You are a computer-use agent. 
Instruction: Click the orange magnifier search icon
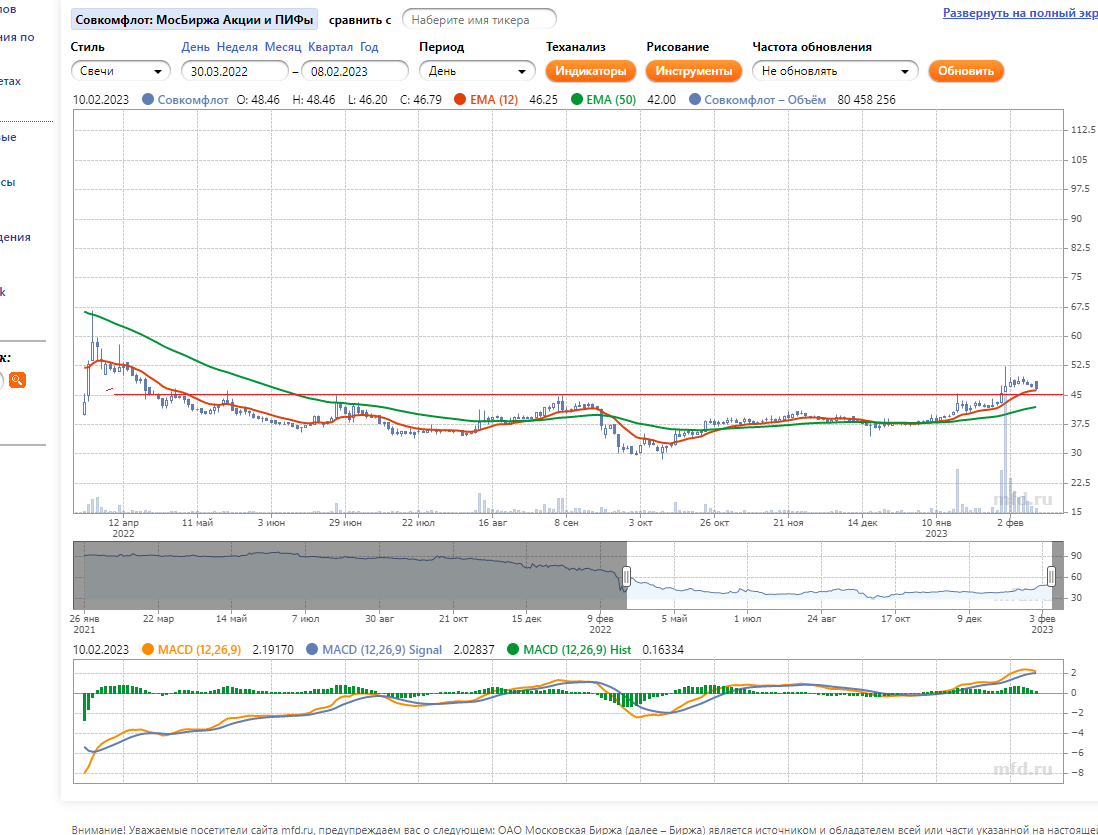tap(17, 380)
